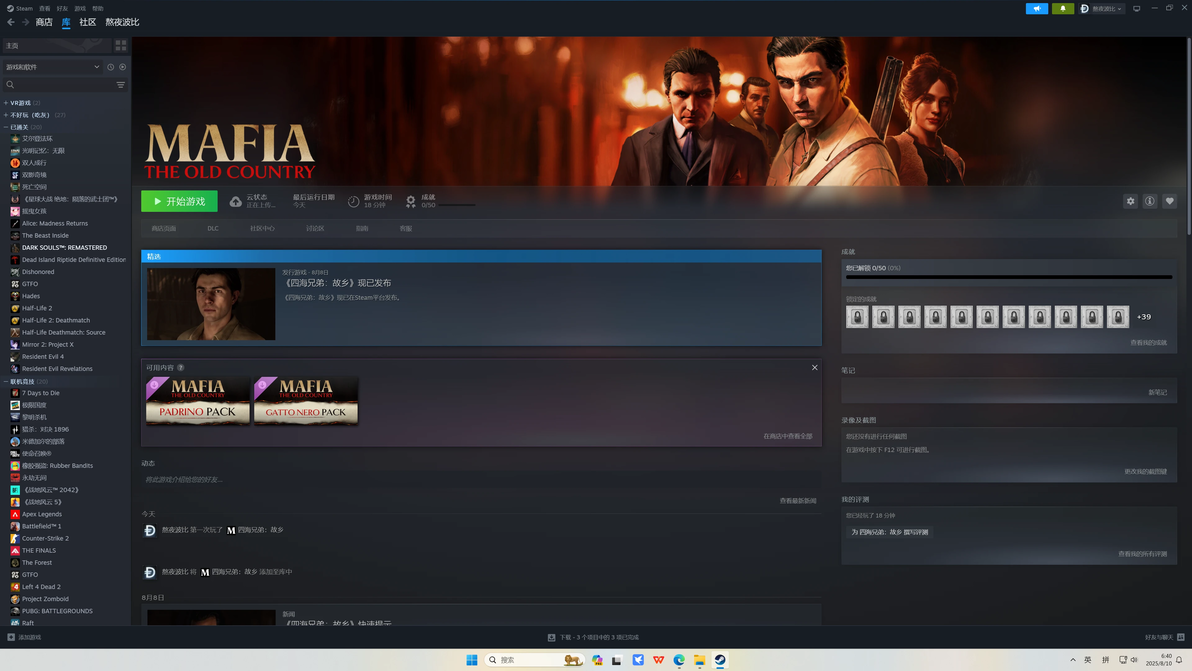
Task: Open 游戏和软件 filter dropdown
Action: 52,67
